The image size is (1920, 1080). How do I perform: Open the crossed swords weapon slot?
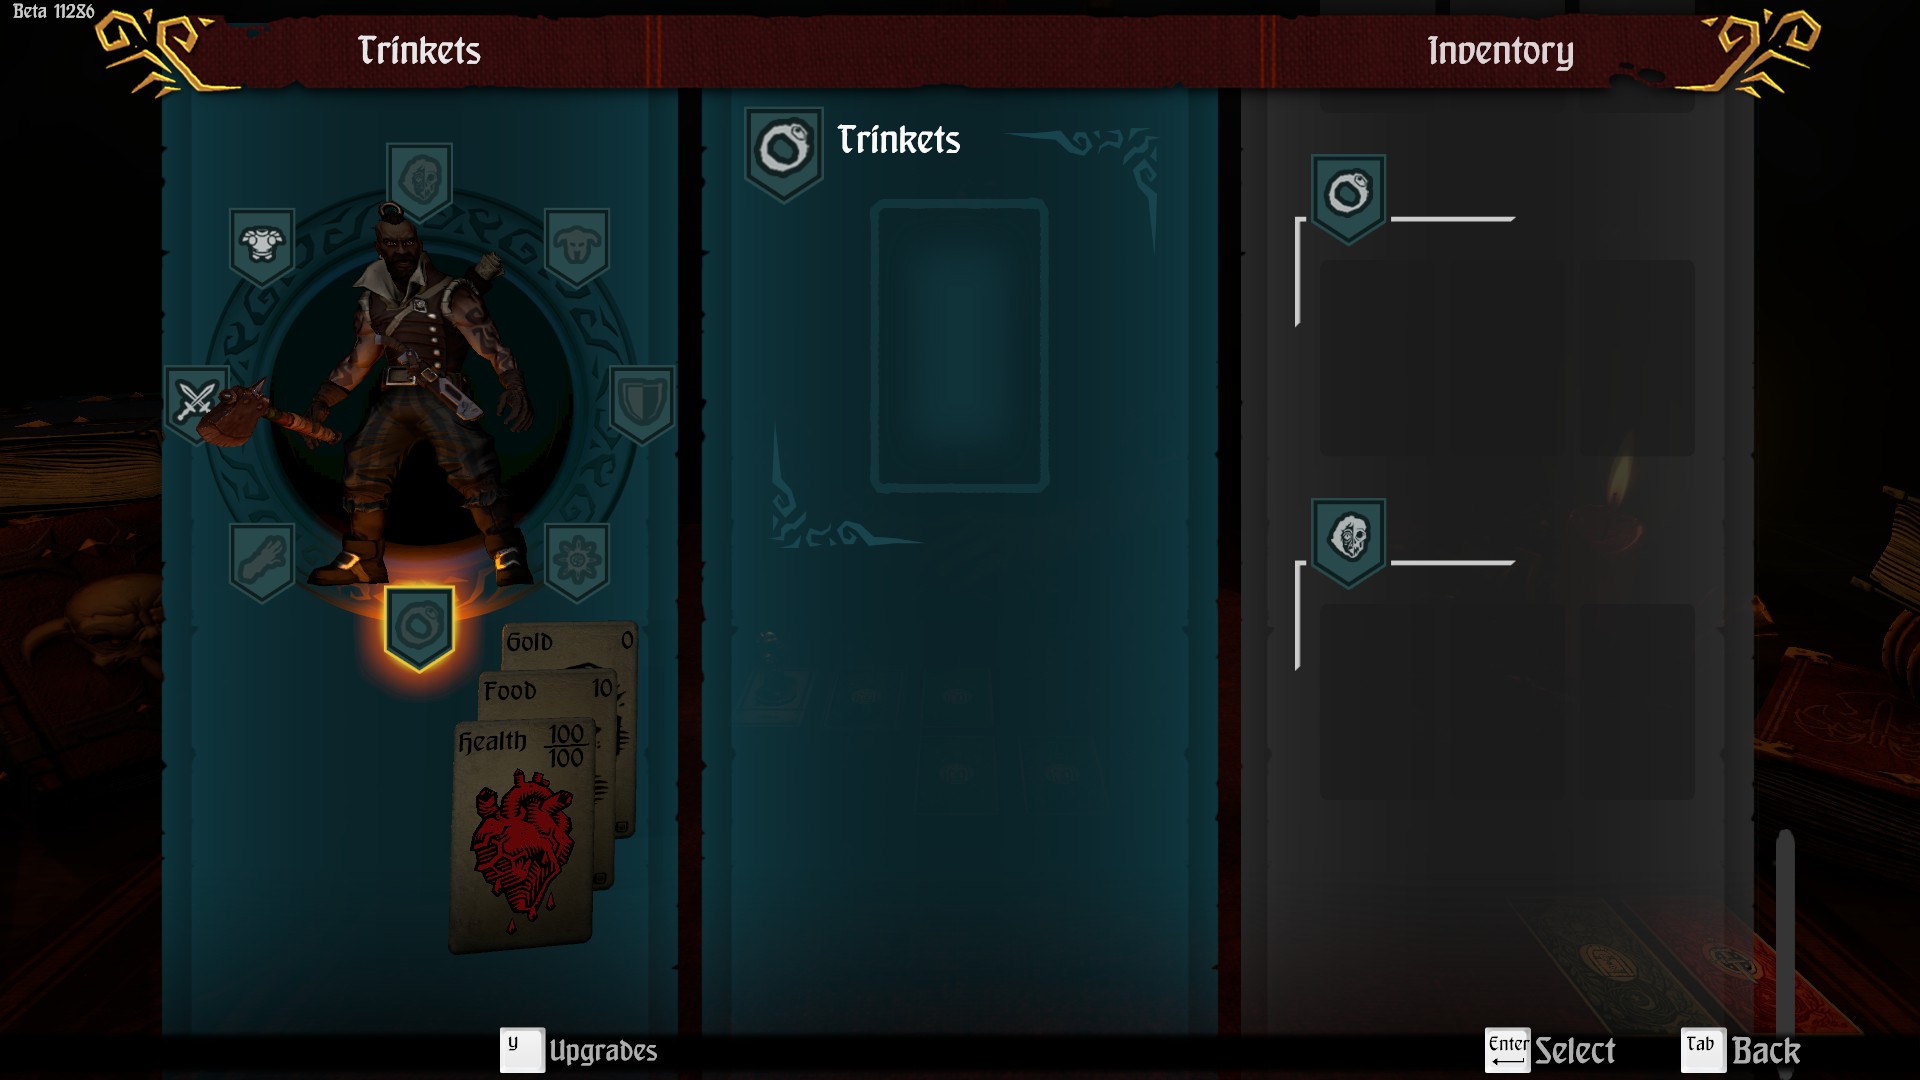click(196, 403)
